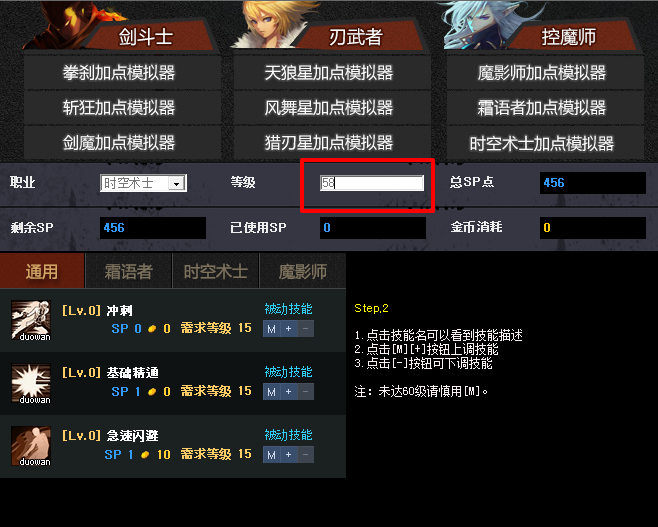Select the 通用 tab
658x527 pixels.
(x=42, y=271)
